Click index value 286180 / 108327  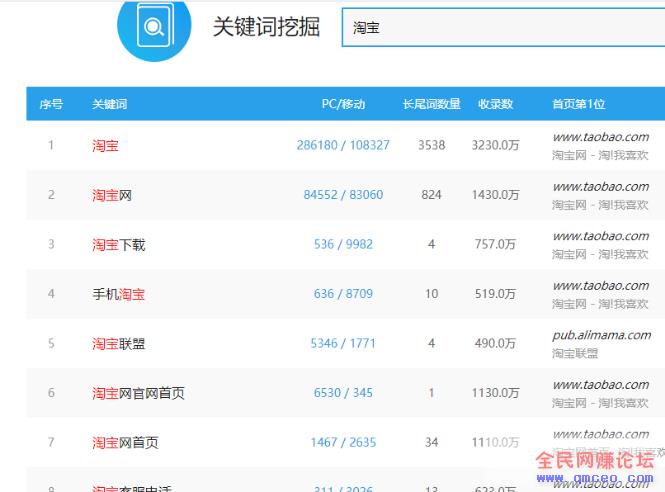tap(343, 145)
